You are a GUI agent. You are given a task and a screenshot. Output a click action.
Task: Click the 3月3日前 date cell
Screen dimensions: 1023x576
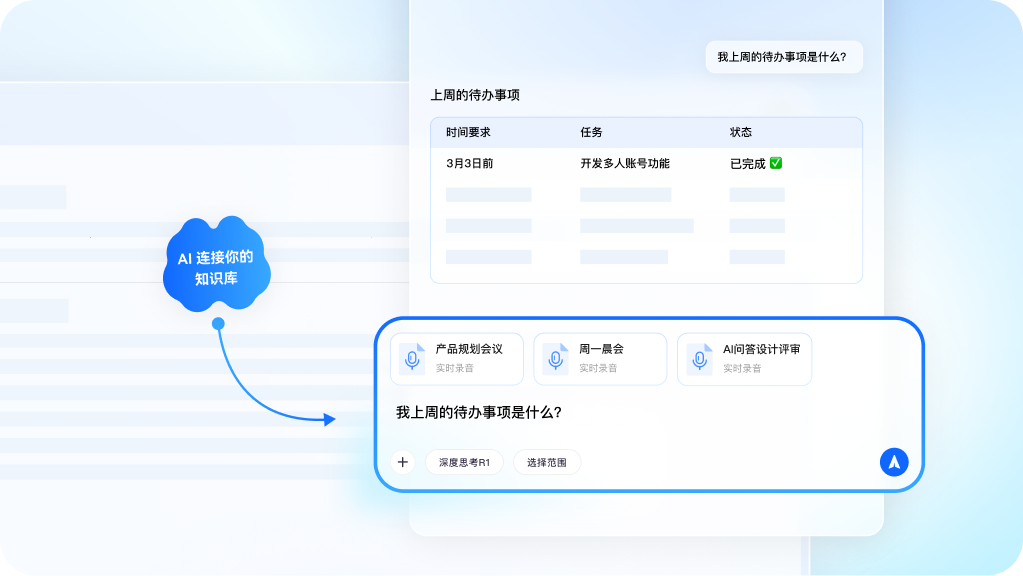coord(471,163)
